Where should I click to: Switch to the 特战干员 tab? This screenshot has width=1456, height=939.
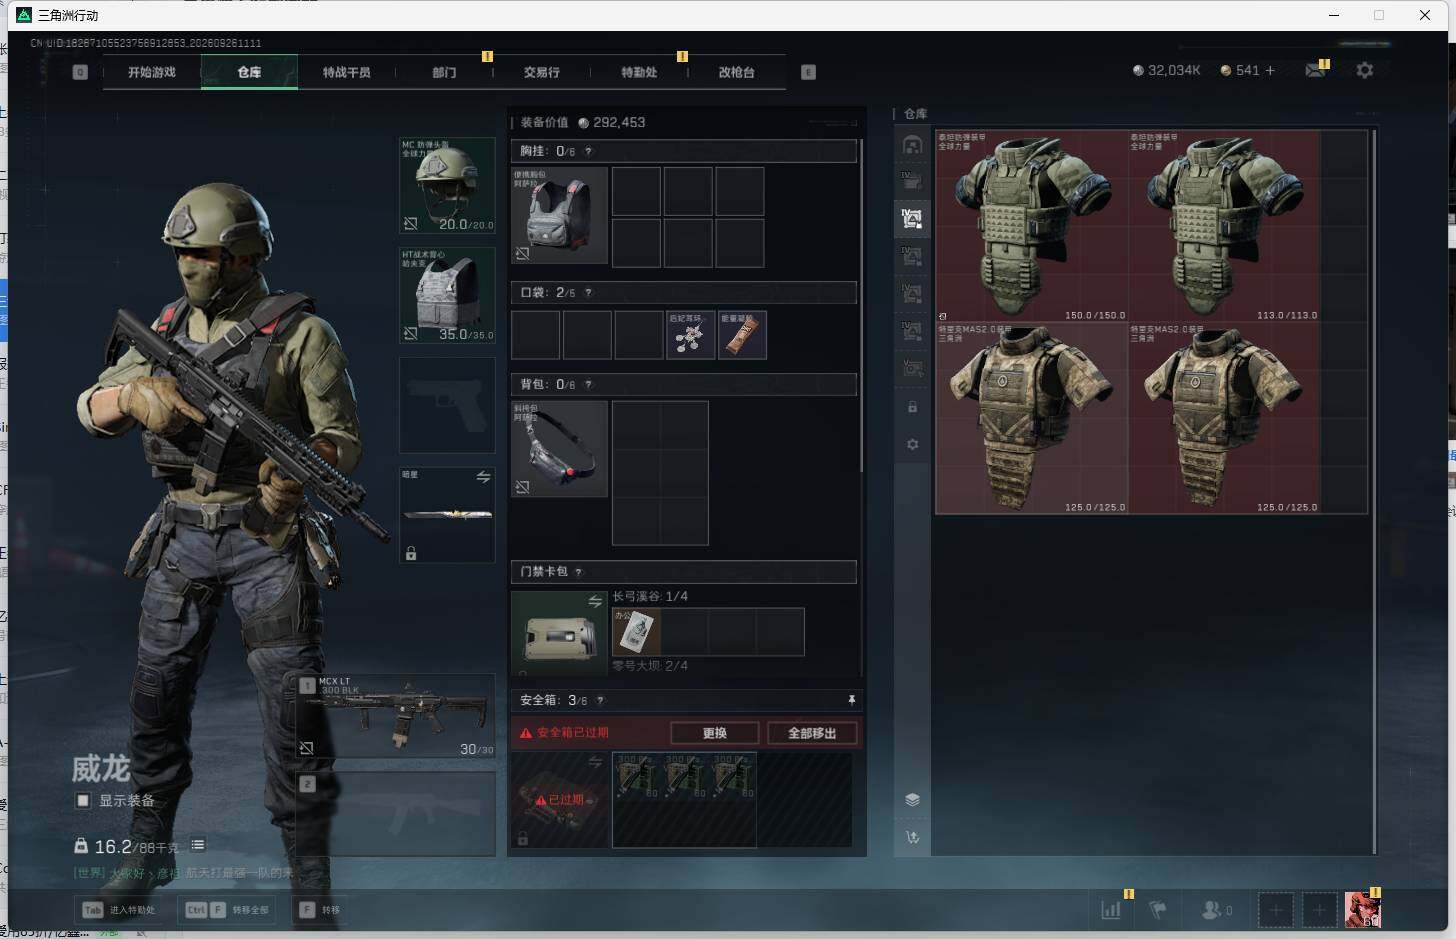(347, 72)
